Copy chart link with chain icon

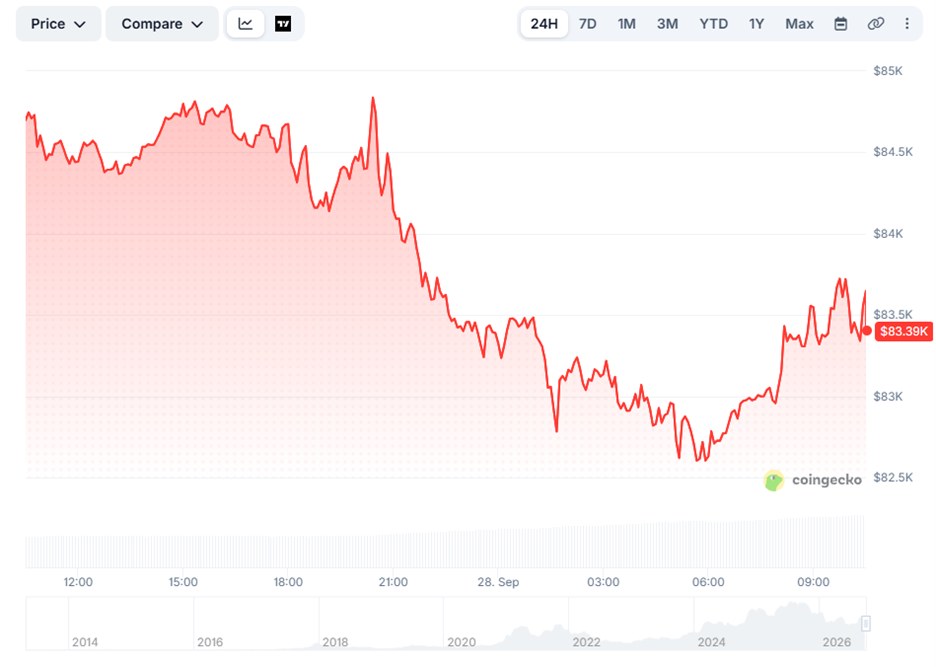(876, 24)
